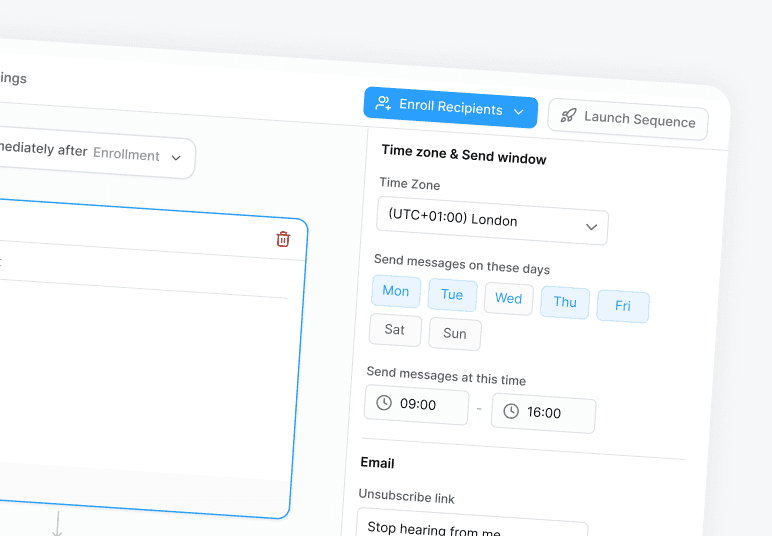Enable the Wed day chip

(509, 298)
